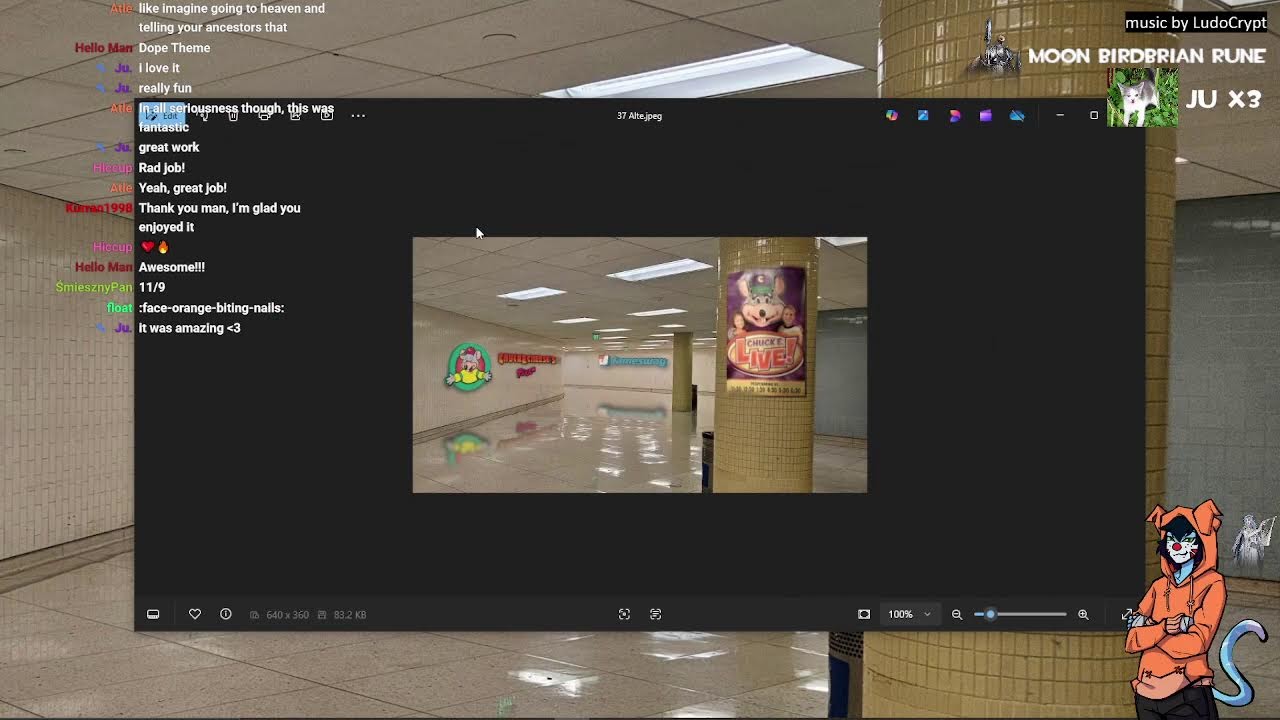
Task: Click the OneDrive cloud icon
Action: click(1017, 115)
